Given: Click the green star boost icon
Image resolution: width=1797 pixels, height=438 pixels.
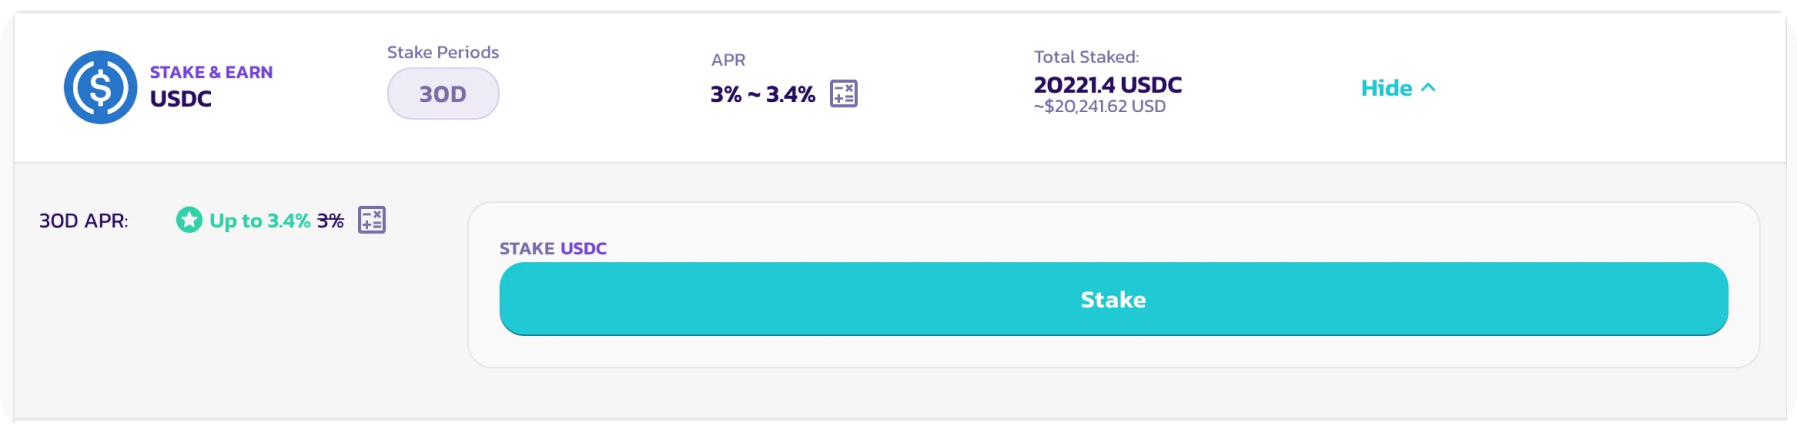Looking at the screenshot, I should 189,220.
